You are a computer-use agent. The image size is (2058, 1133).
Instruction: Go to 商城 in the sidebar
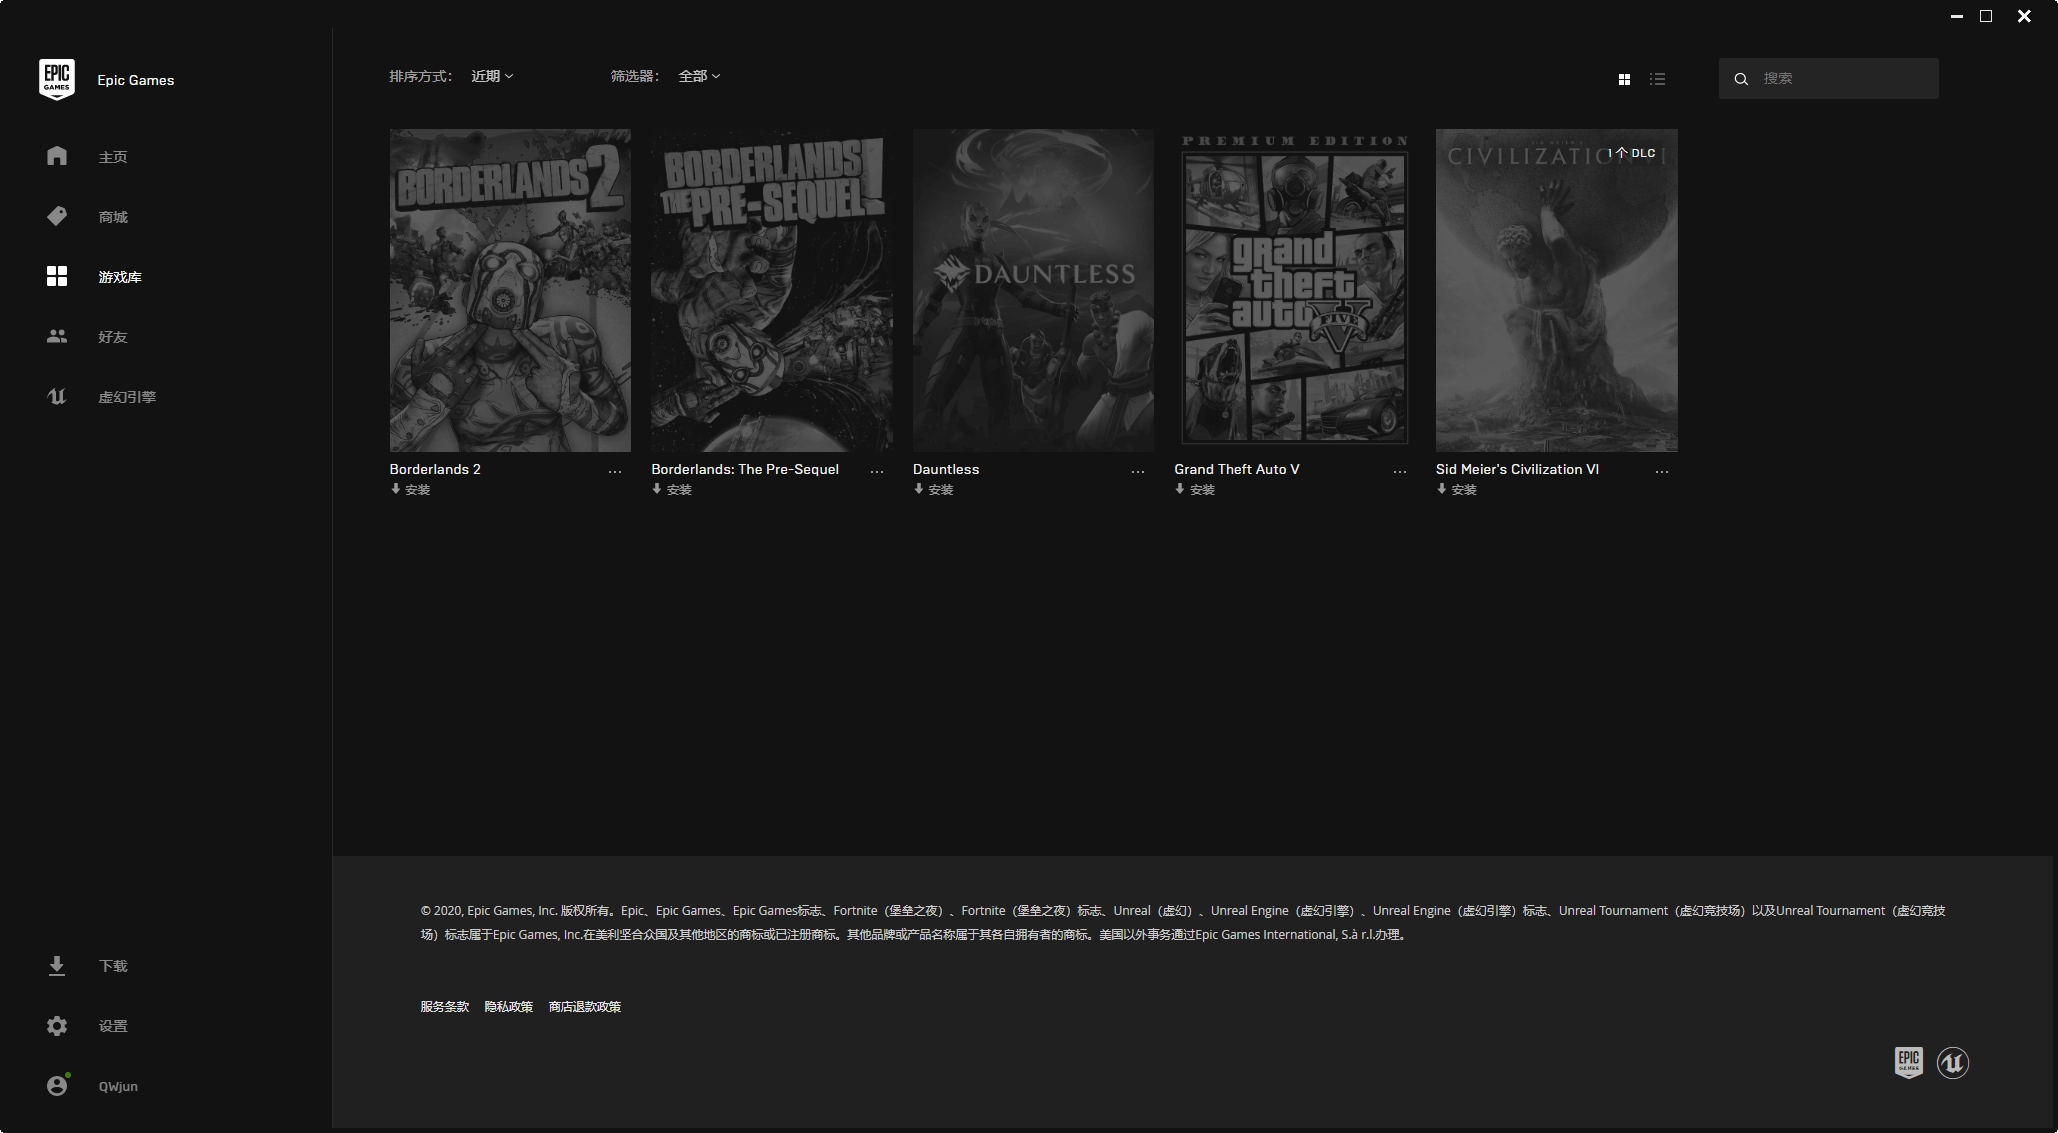click(113, 217)
